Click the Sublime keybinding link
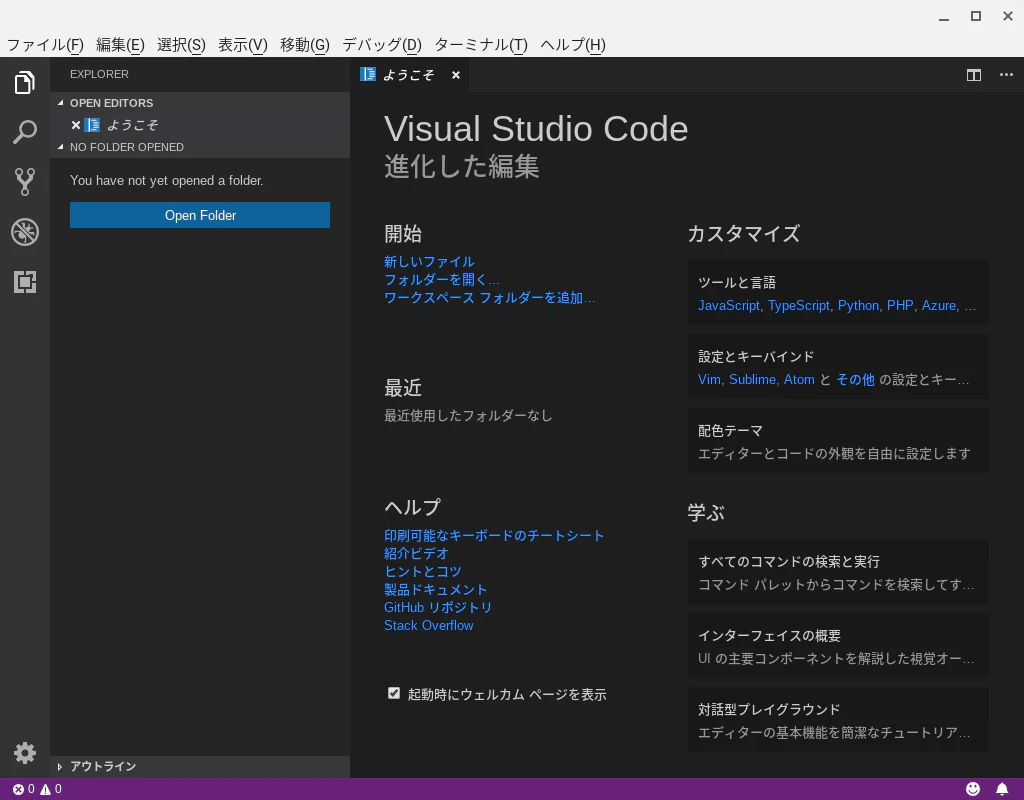The height and width of the screenshot is (800, 1024). pos(752,379)
